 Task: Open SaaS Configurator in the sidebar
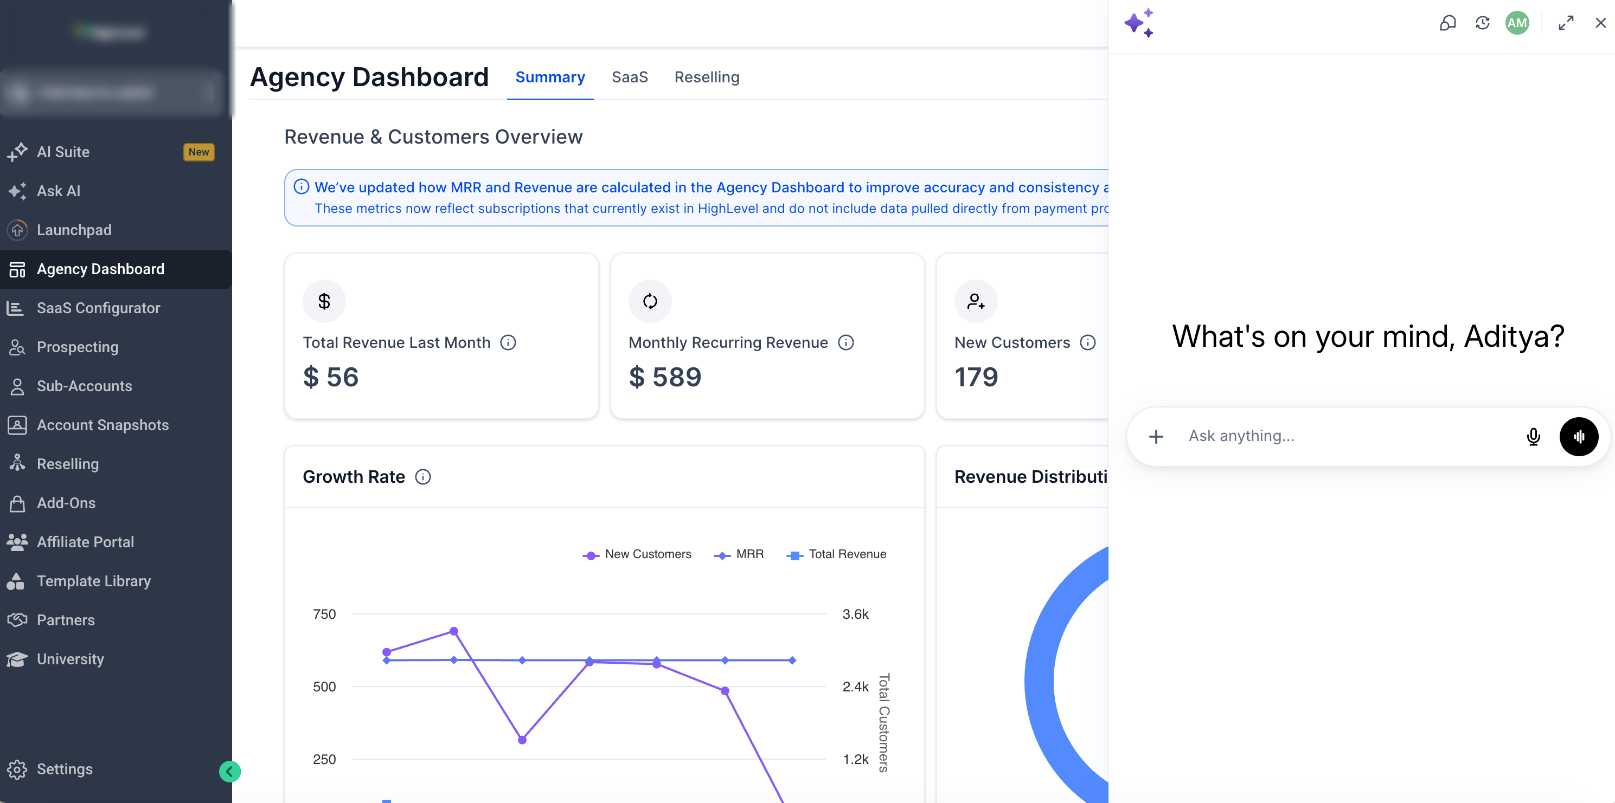point(116,308)
